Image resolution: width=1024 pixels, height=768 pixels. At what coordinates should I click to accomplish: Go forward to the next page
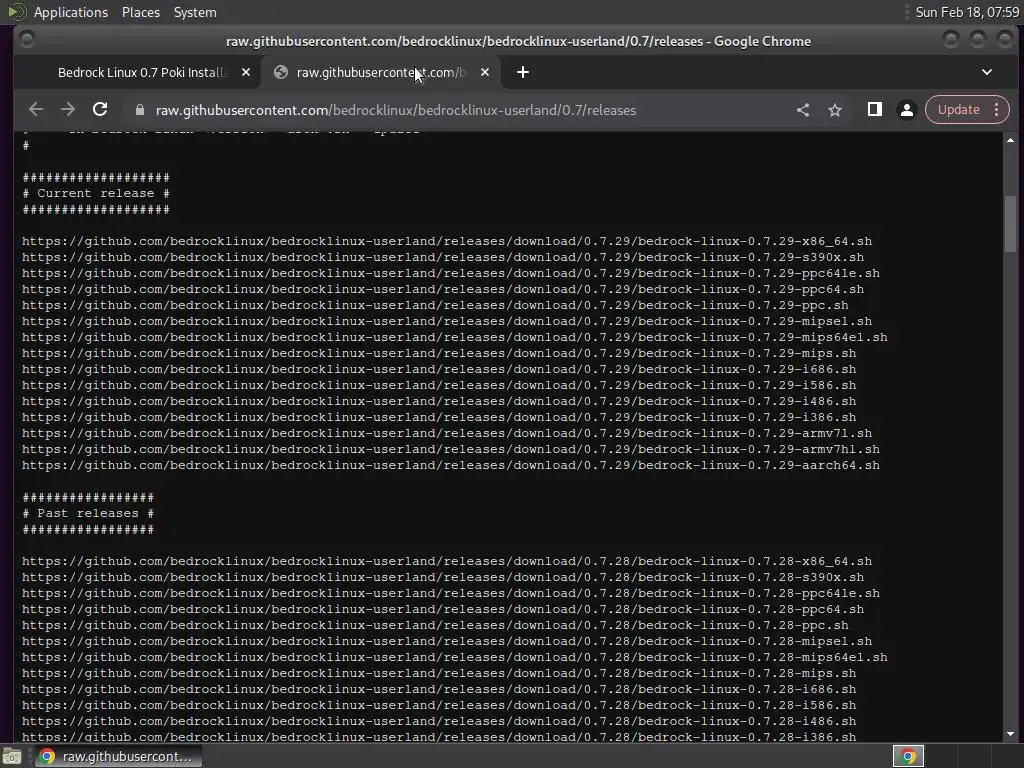[68, 110]
